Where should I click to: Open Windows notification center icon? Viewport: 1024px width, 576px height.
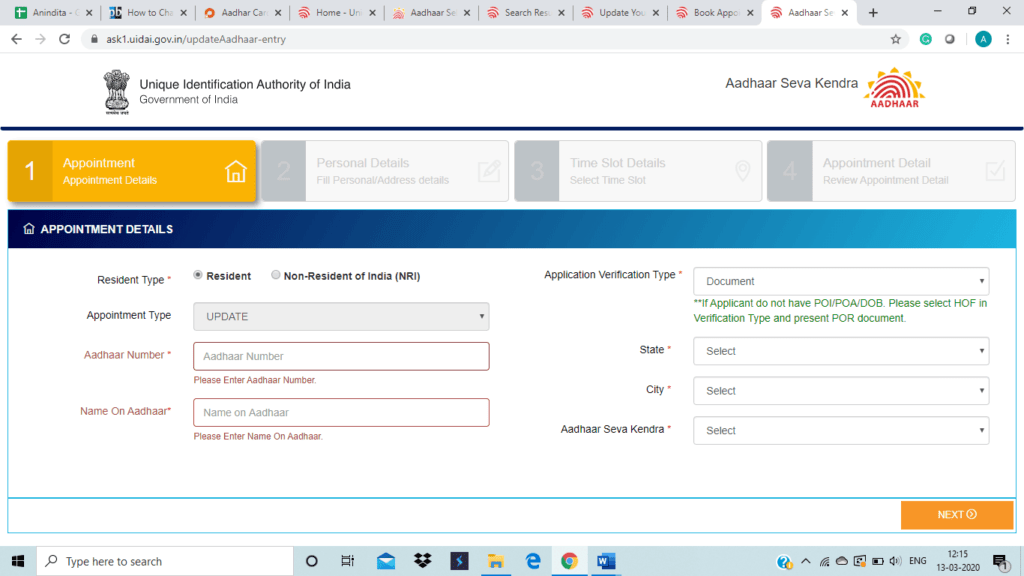(x=999, y=561)
